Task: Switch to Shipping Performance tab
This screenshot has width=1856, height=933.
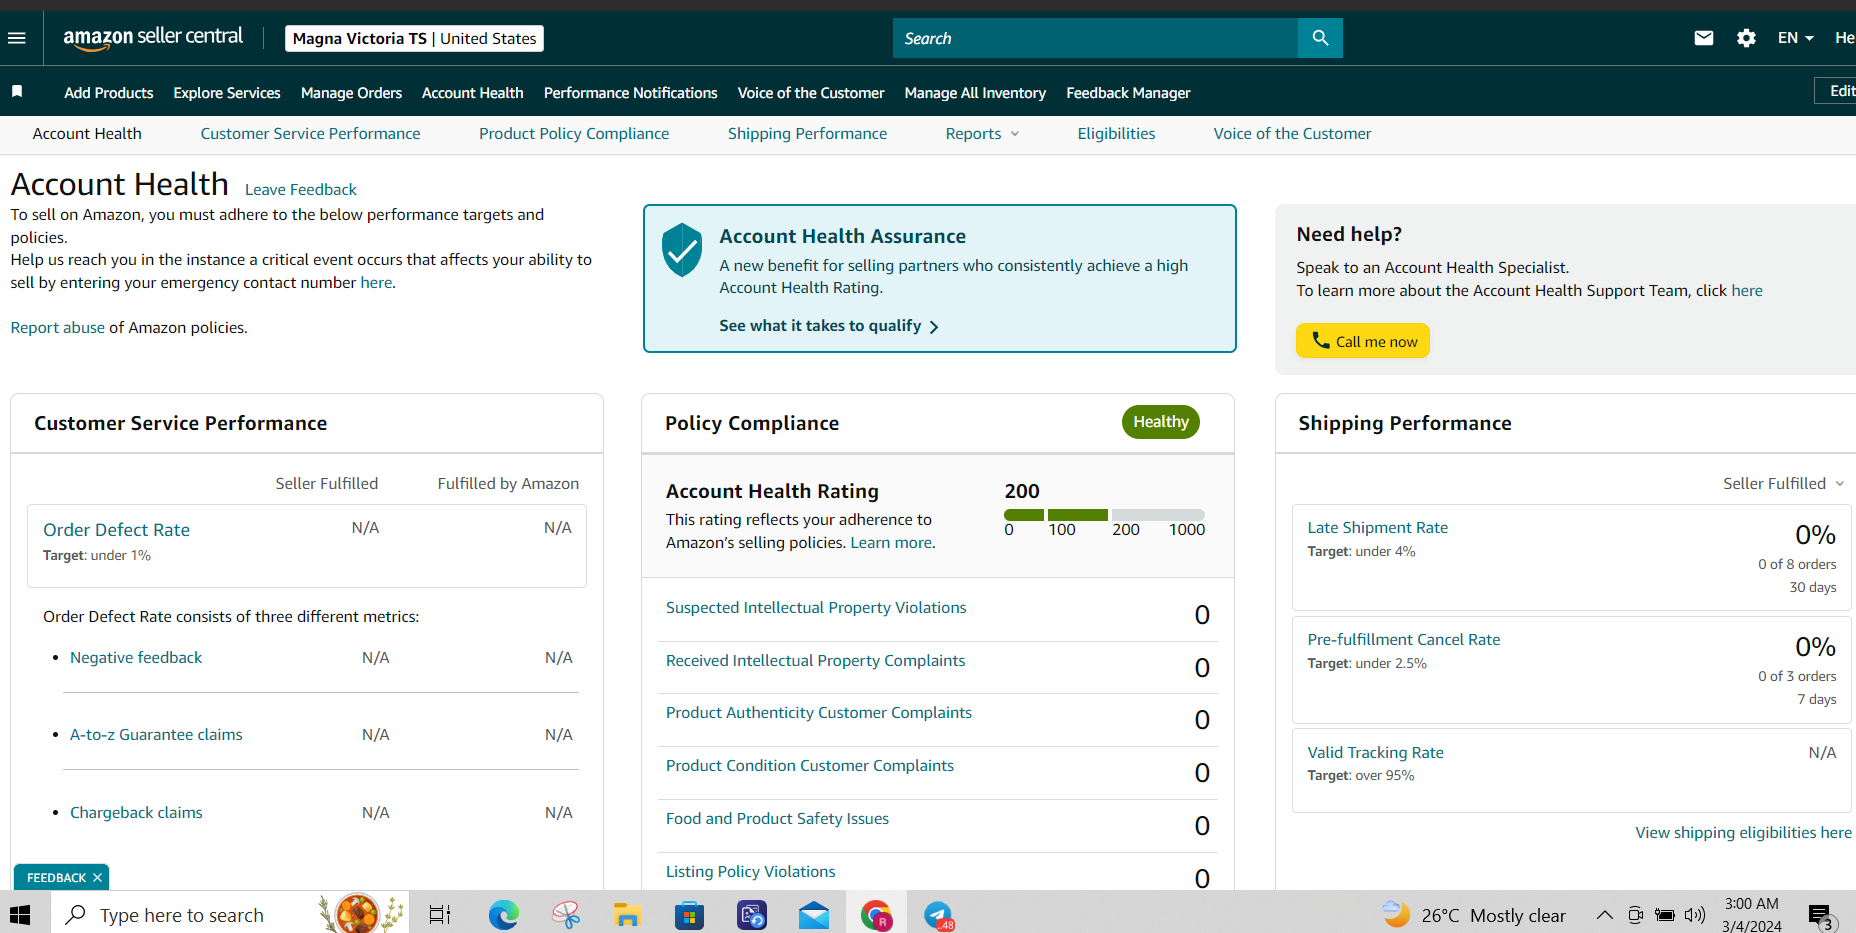Action: [x=807, y=134]
